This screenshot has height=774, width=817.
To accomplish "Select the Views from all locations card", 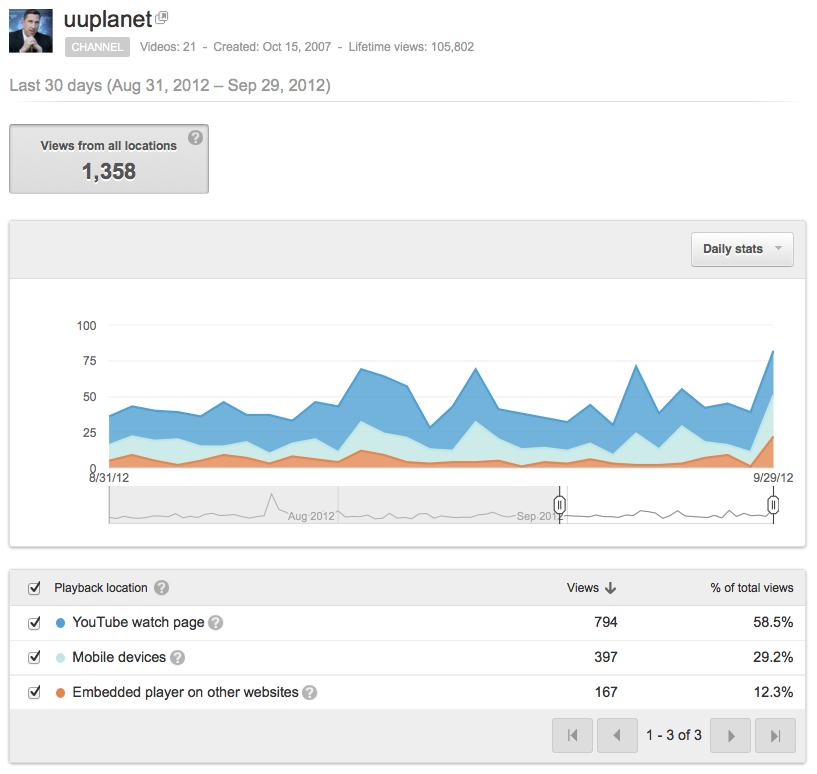I will coord(108,158).
